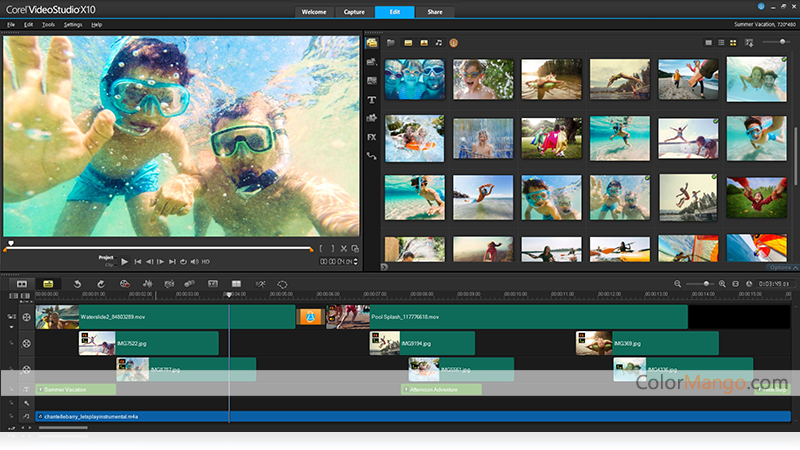
Task: Switch to Timeline view icon
Action: (48, 284)
